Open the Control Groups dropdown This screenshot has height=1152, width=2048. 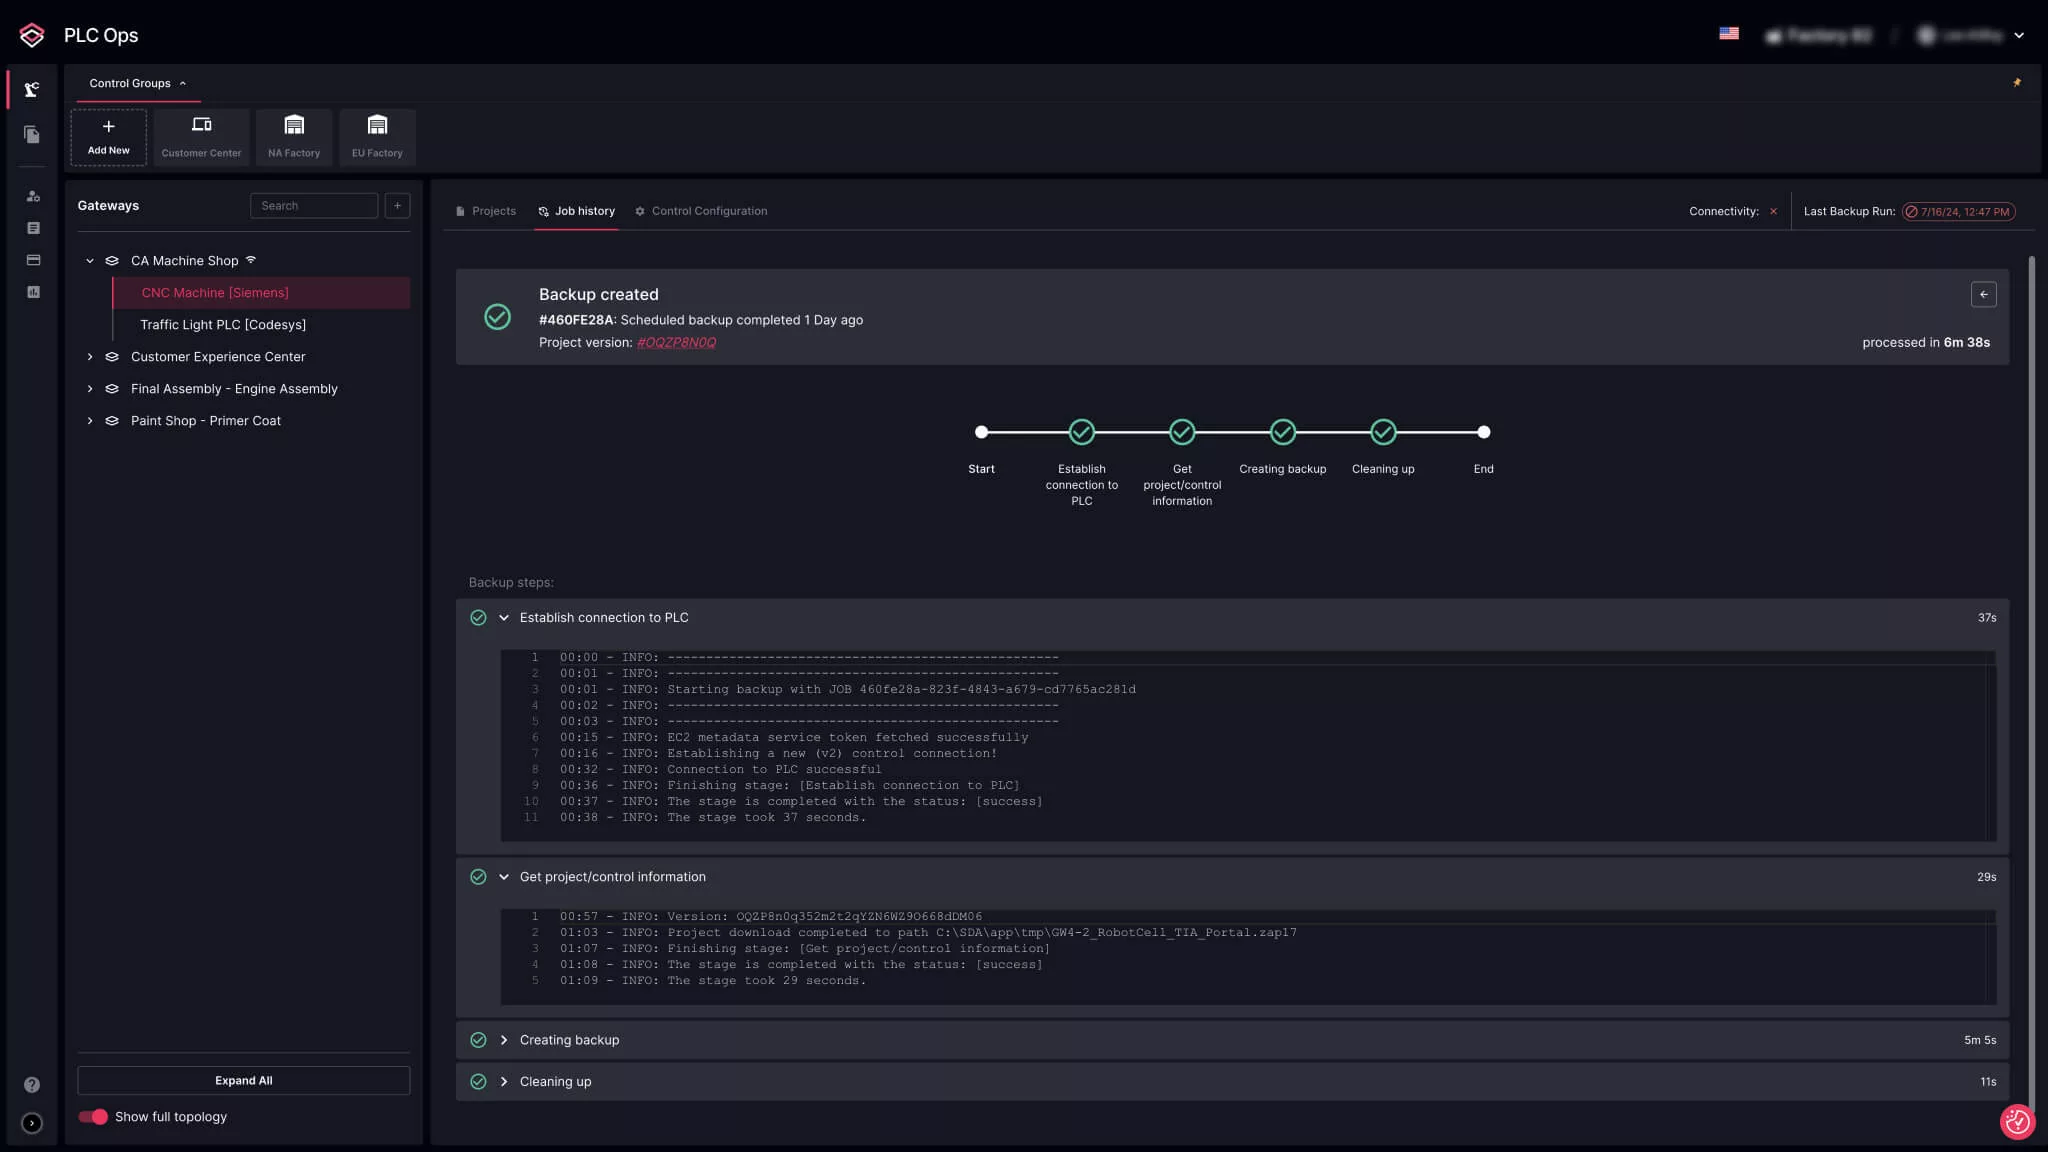137,84
